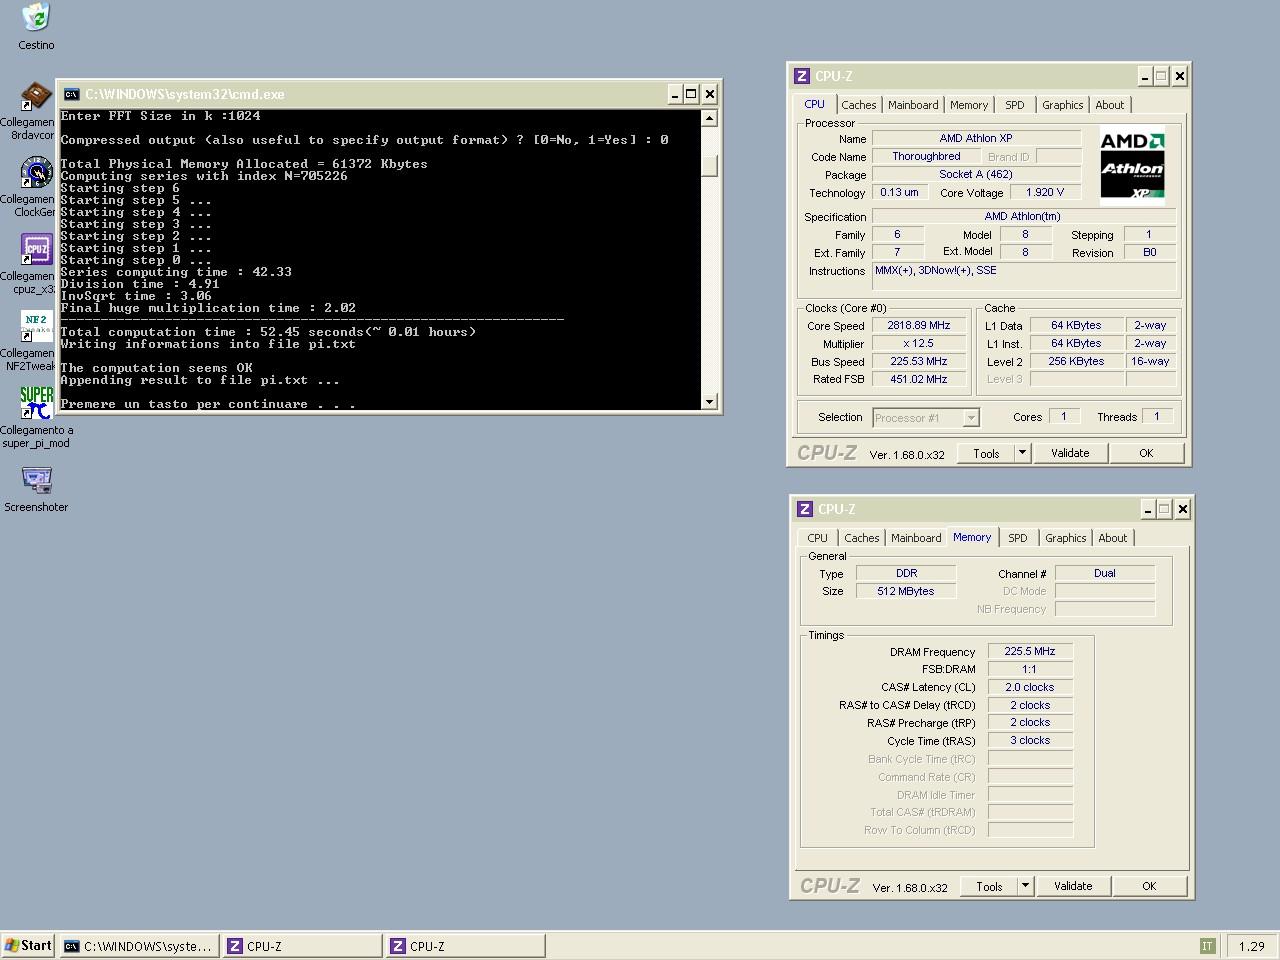Click the lower CPU-Z window title icon
The width and height of the screenshot is (1280, 960).
[x=805, y=509]
